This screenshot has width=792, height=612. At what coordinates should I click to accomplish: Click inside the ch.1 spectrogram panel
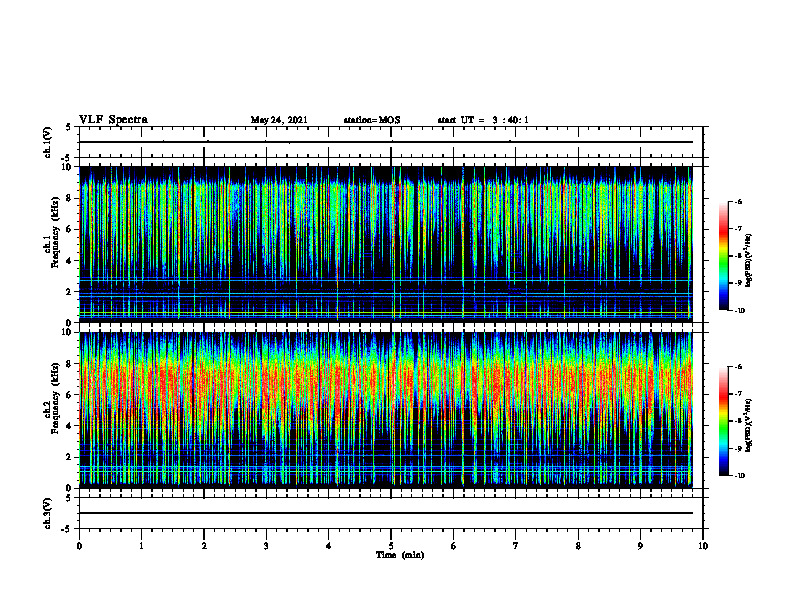[386, 244]
